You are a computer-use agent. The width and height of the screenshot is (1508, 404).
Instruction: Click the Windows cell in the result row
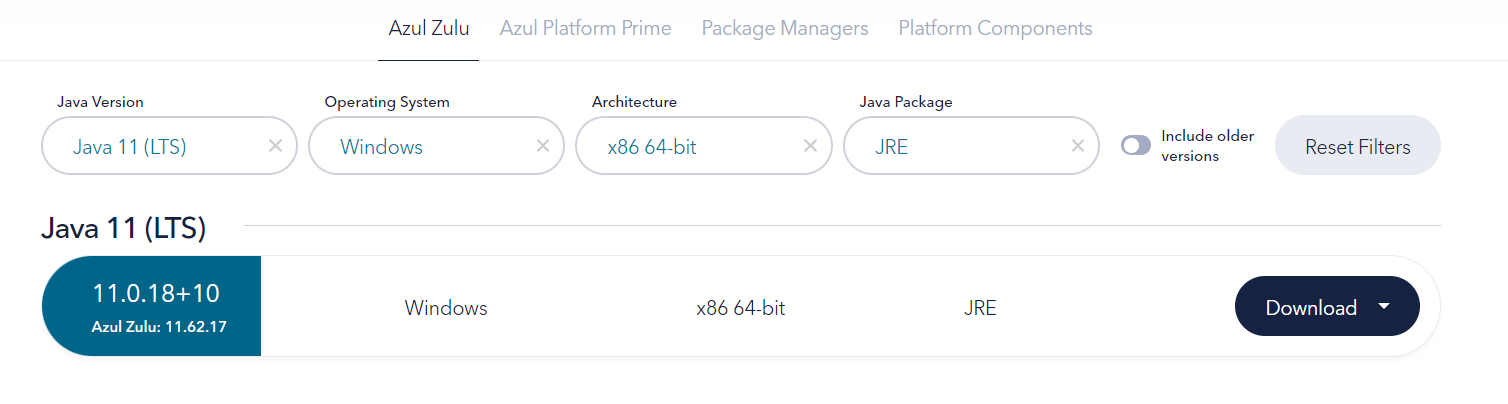[x=446, y=308]
